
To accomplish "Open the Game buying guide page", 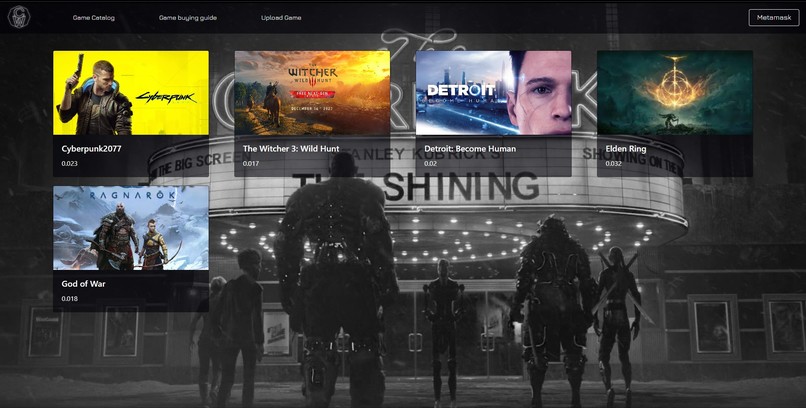I will pos(188,17).
